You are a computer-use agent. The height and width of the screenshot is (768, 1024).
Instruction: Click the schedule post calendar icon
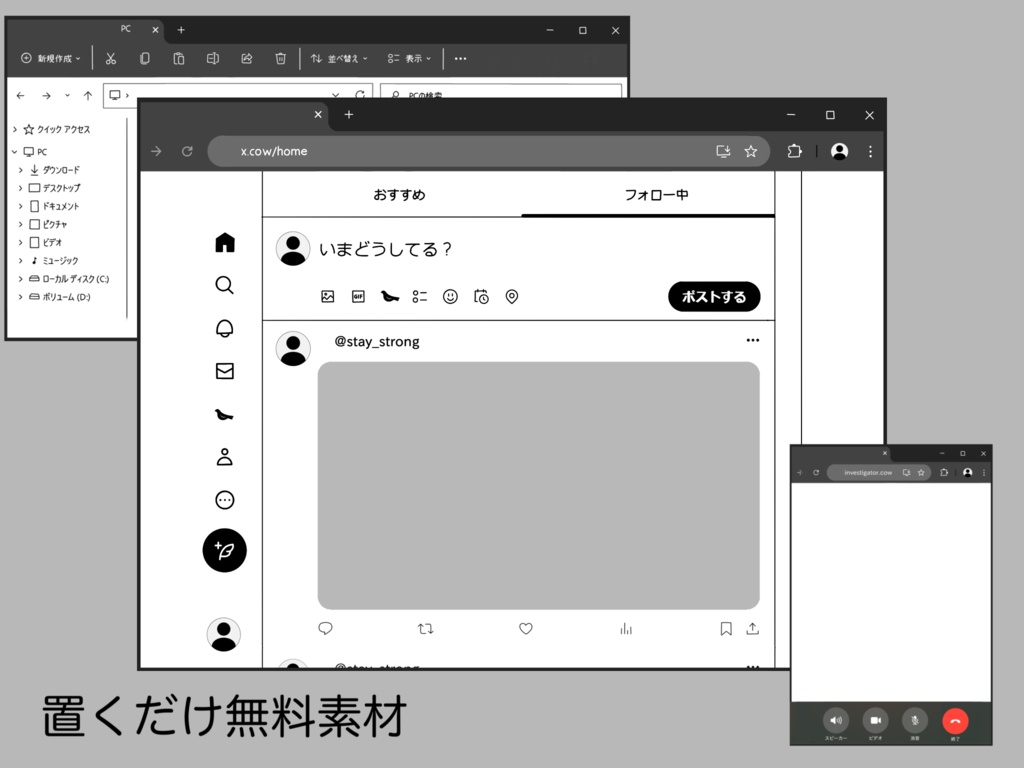click(481, 296)
